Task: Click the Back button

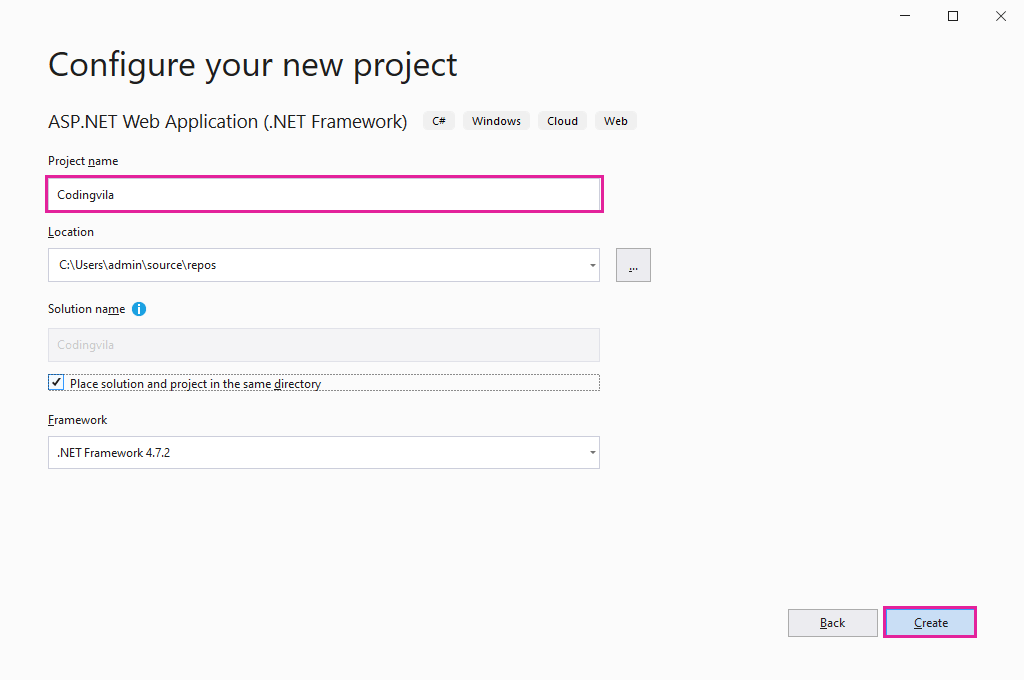Action: coord(832,622)
